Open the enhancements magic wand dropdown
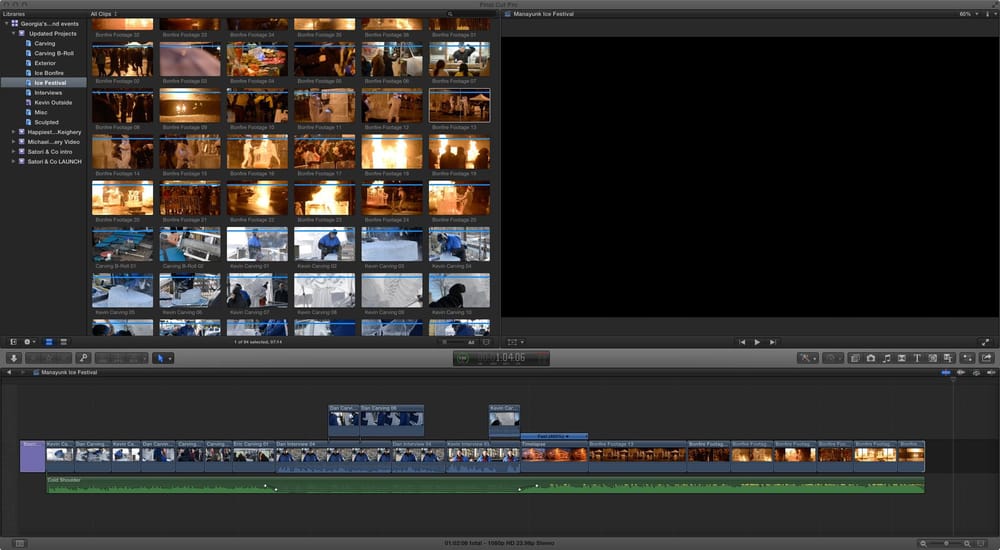The image size is (1000, 550). (x=807, y=358)
